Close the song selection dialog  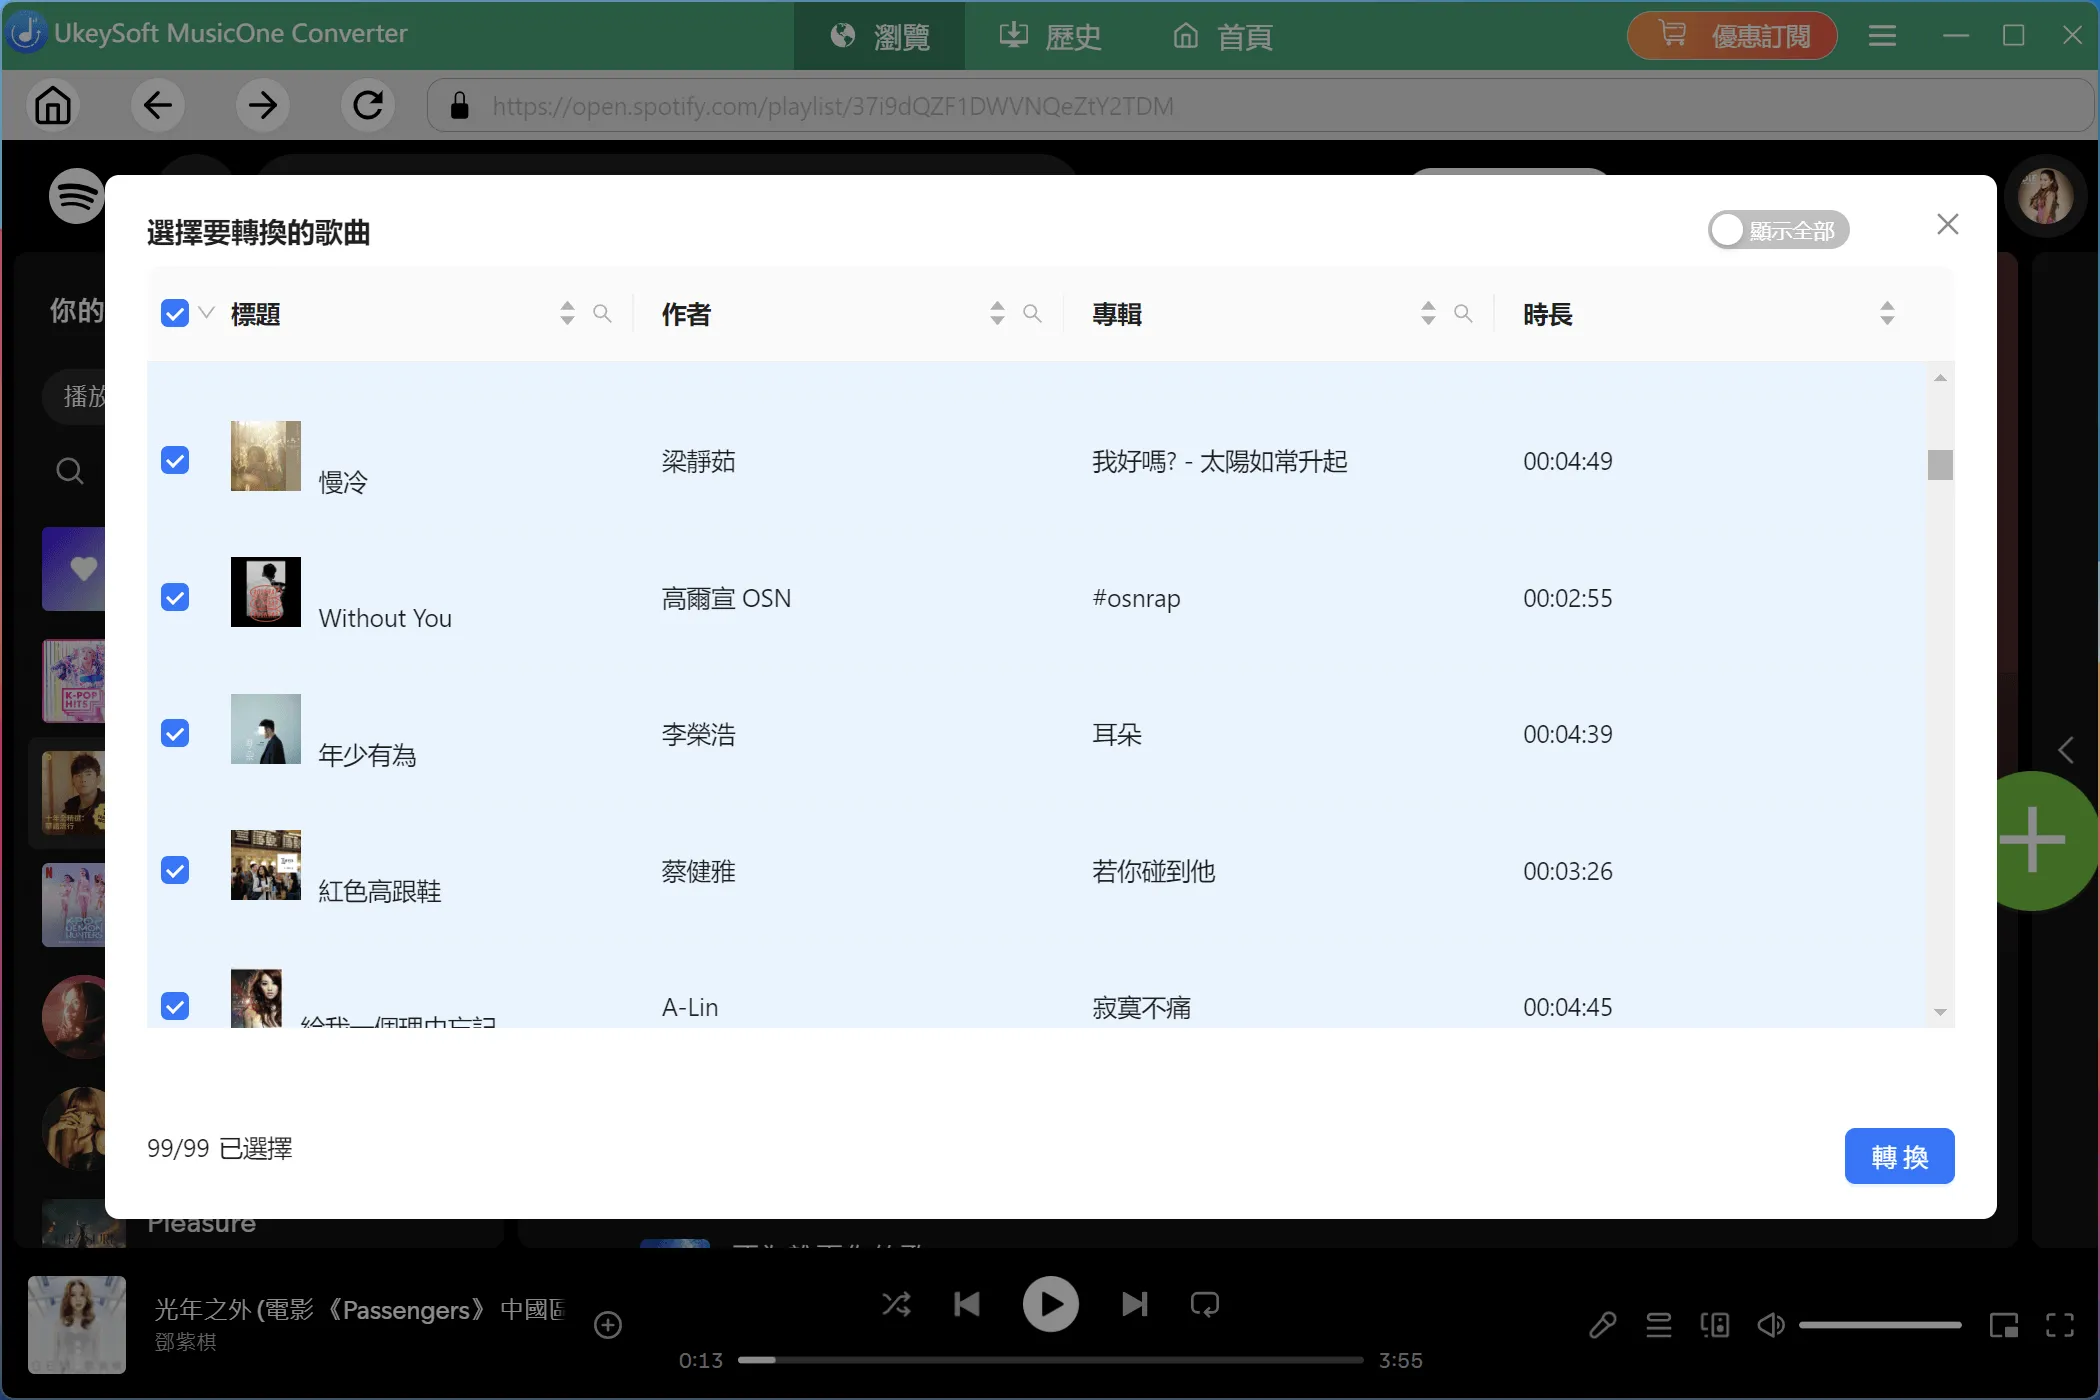pos(1947,224)
